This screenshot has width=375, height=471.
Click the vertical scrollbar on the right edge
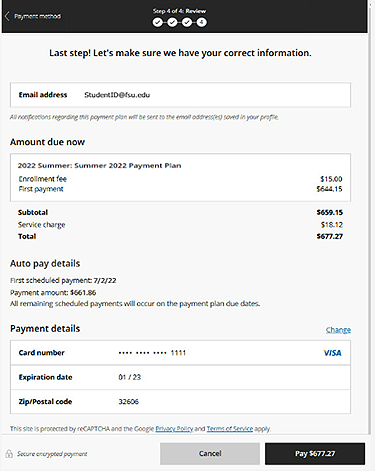(370, 217)
